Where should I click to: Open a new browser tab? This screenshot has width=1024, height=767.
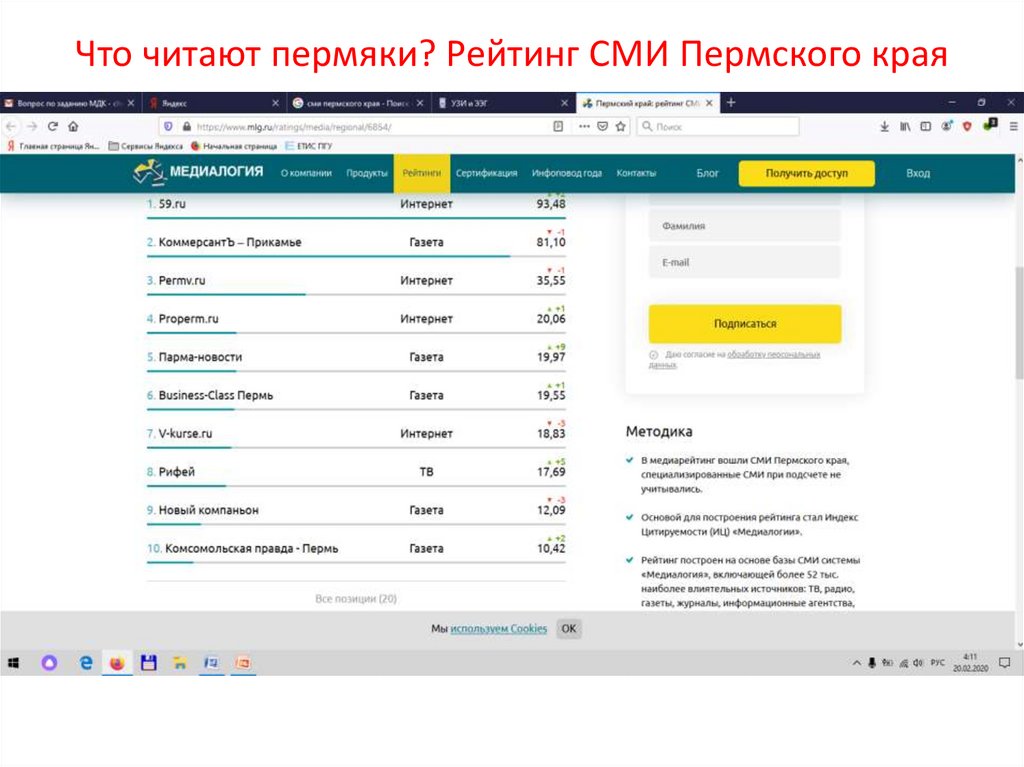tap(731, 103)
